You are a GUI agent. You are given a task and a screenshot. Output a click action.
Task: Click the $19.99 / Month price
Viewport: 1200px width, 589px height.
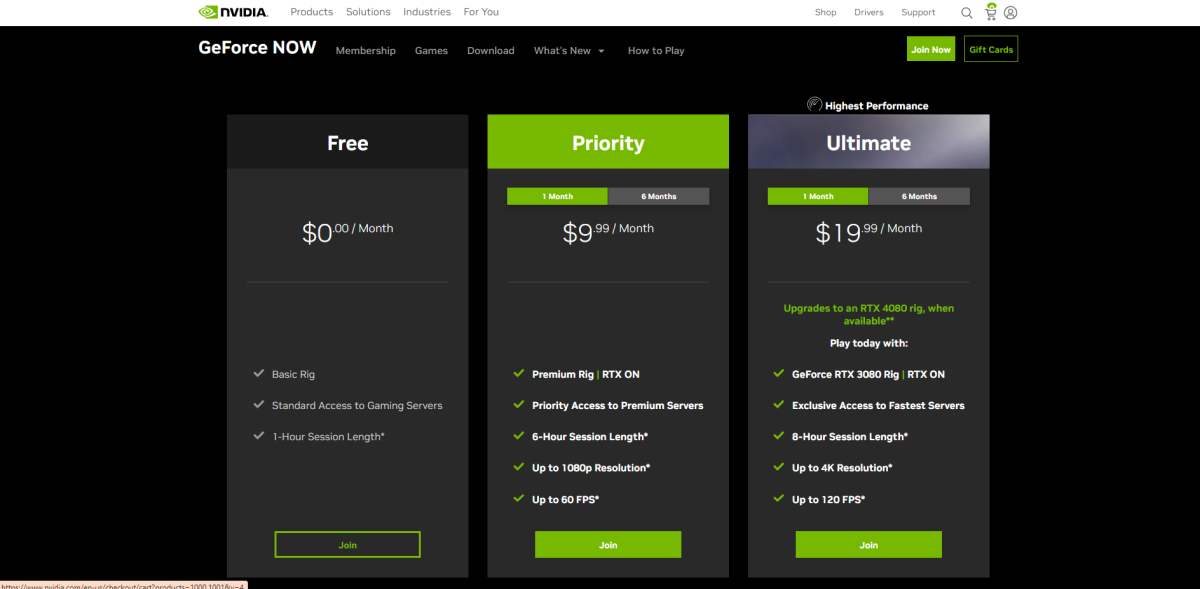(868, 232)
